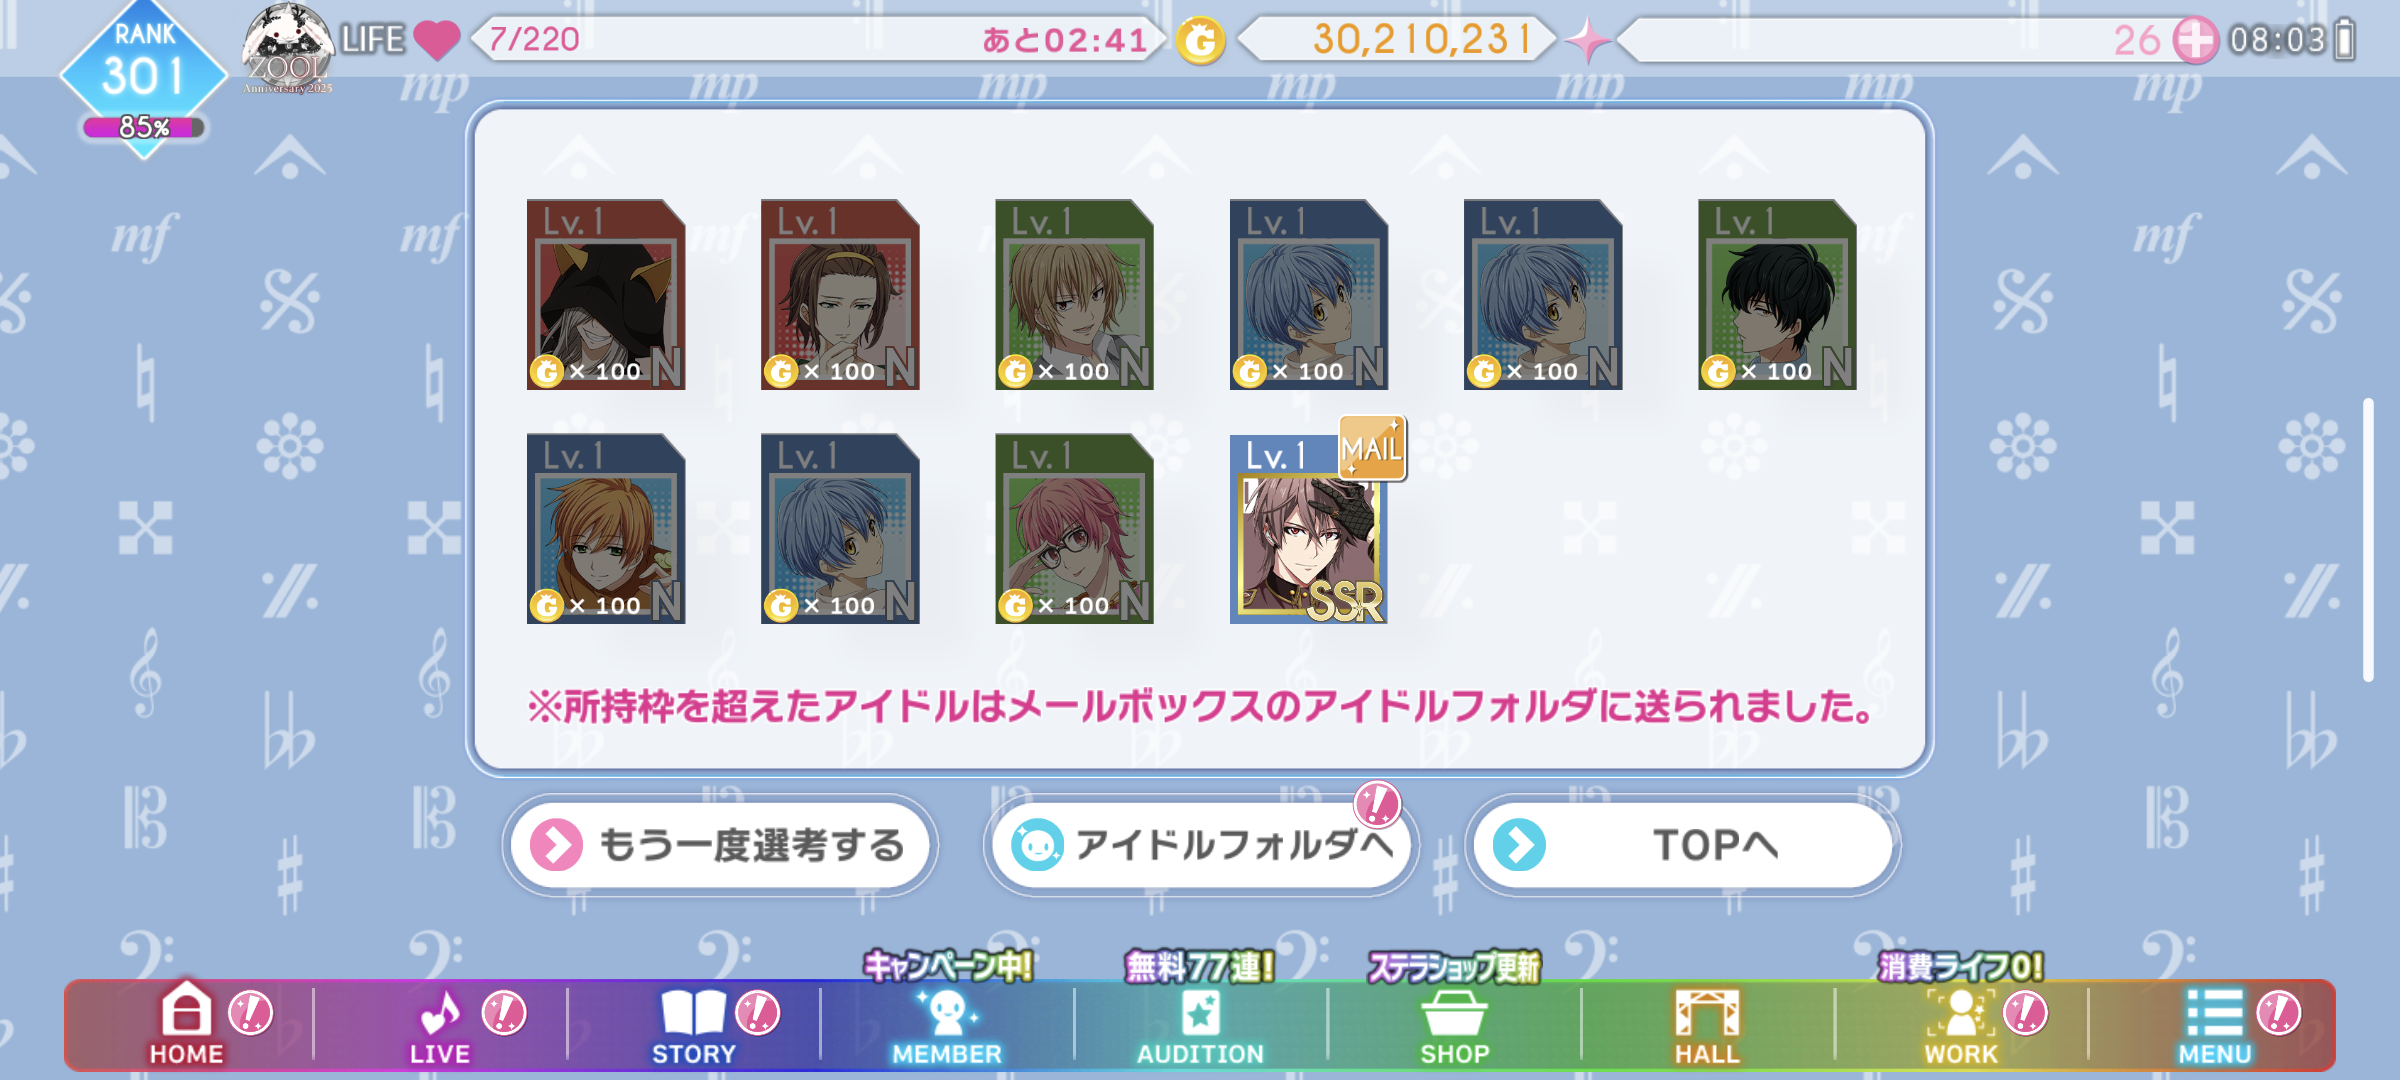This screenshot has height=1080, width=2400.
Task: Click もう一度選考する to audition again
Action: tap(720, 845)
